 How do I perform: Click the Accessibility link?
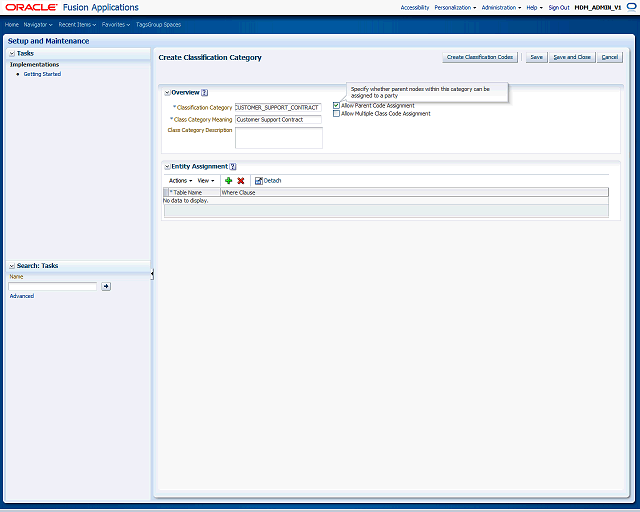click(x=415, y=7)
